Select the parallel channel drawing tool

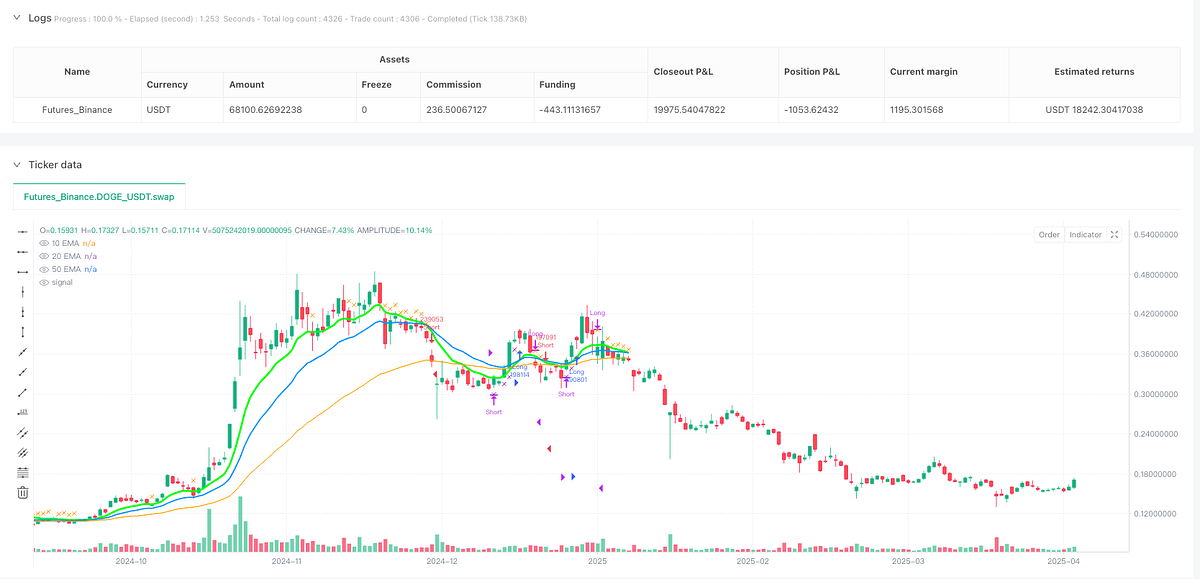click(21, 433)
